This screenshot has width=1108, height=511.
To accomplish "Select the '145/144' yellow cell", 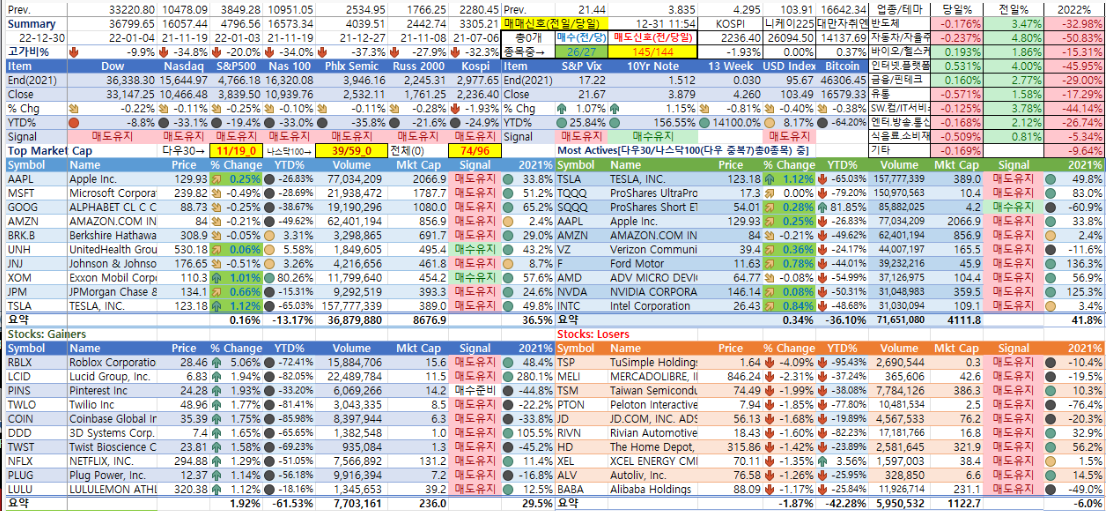I will pyautogui.click(x=651, y=52).
